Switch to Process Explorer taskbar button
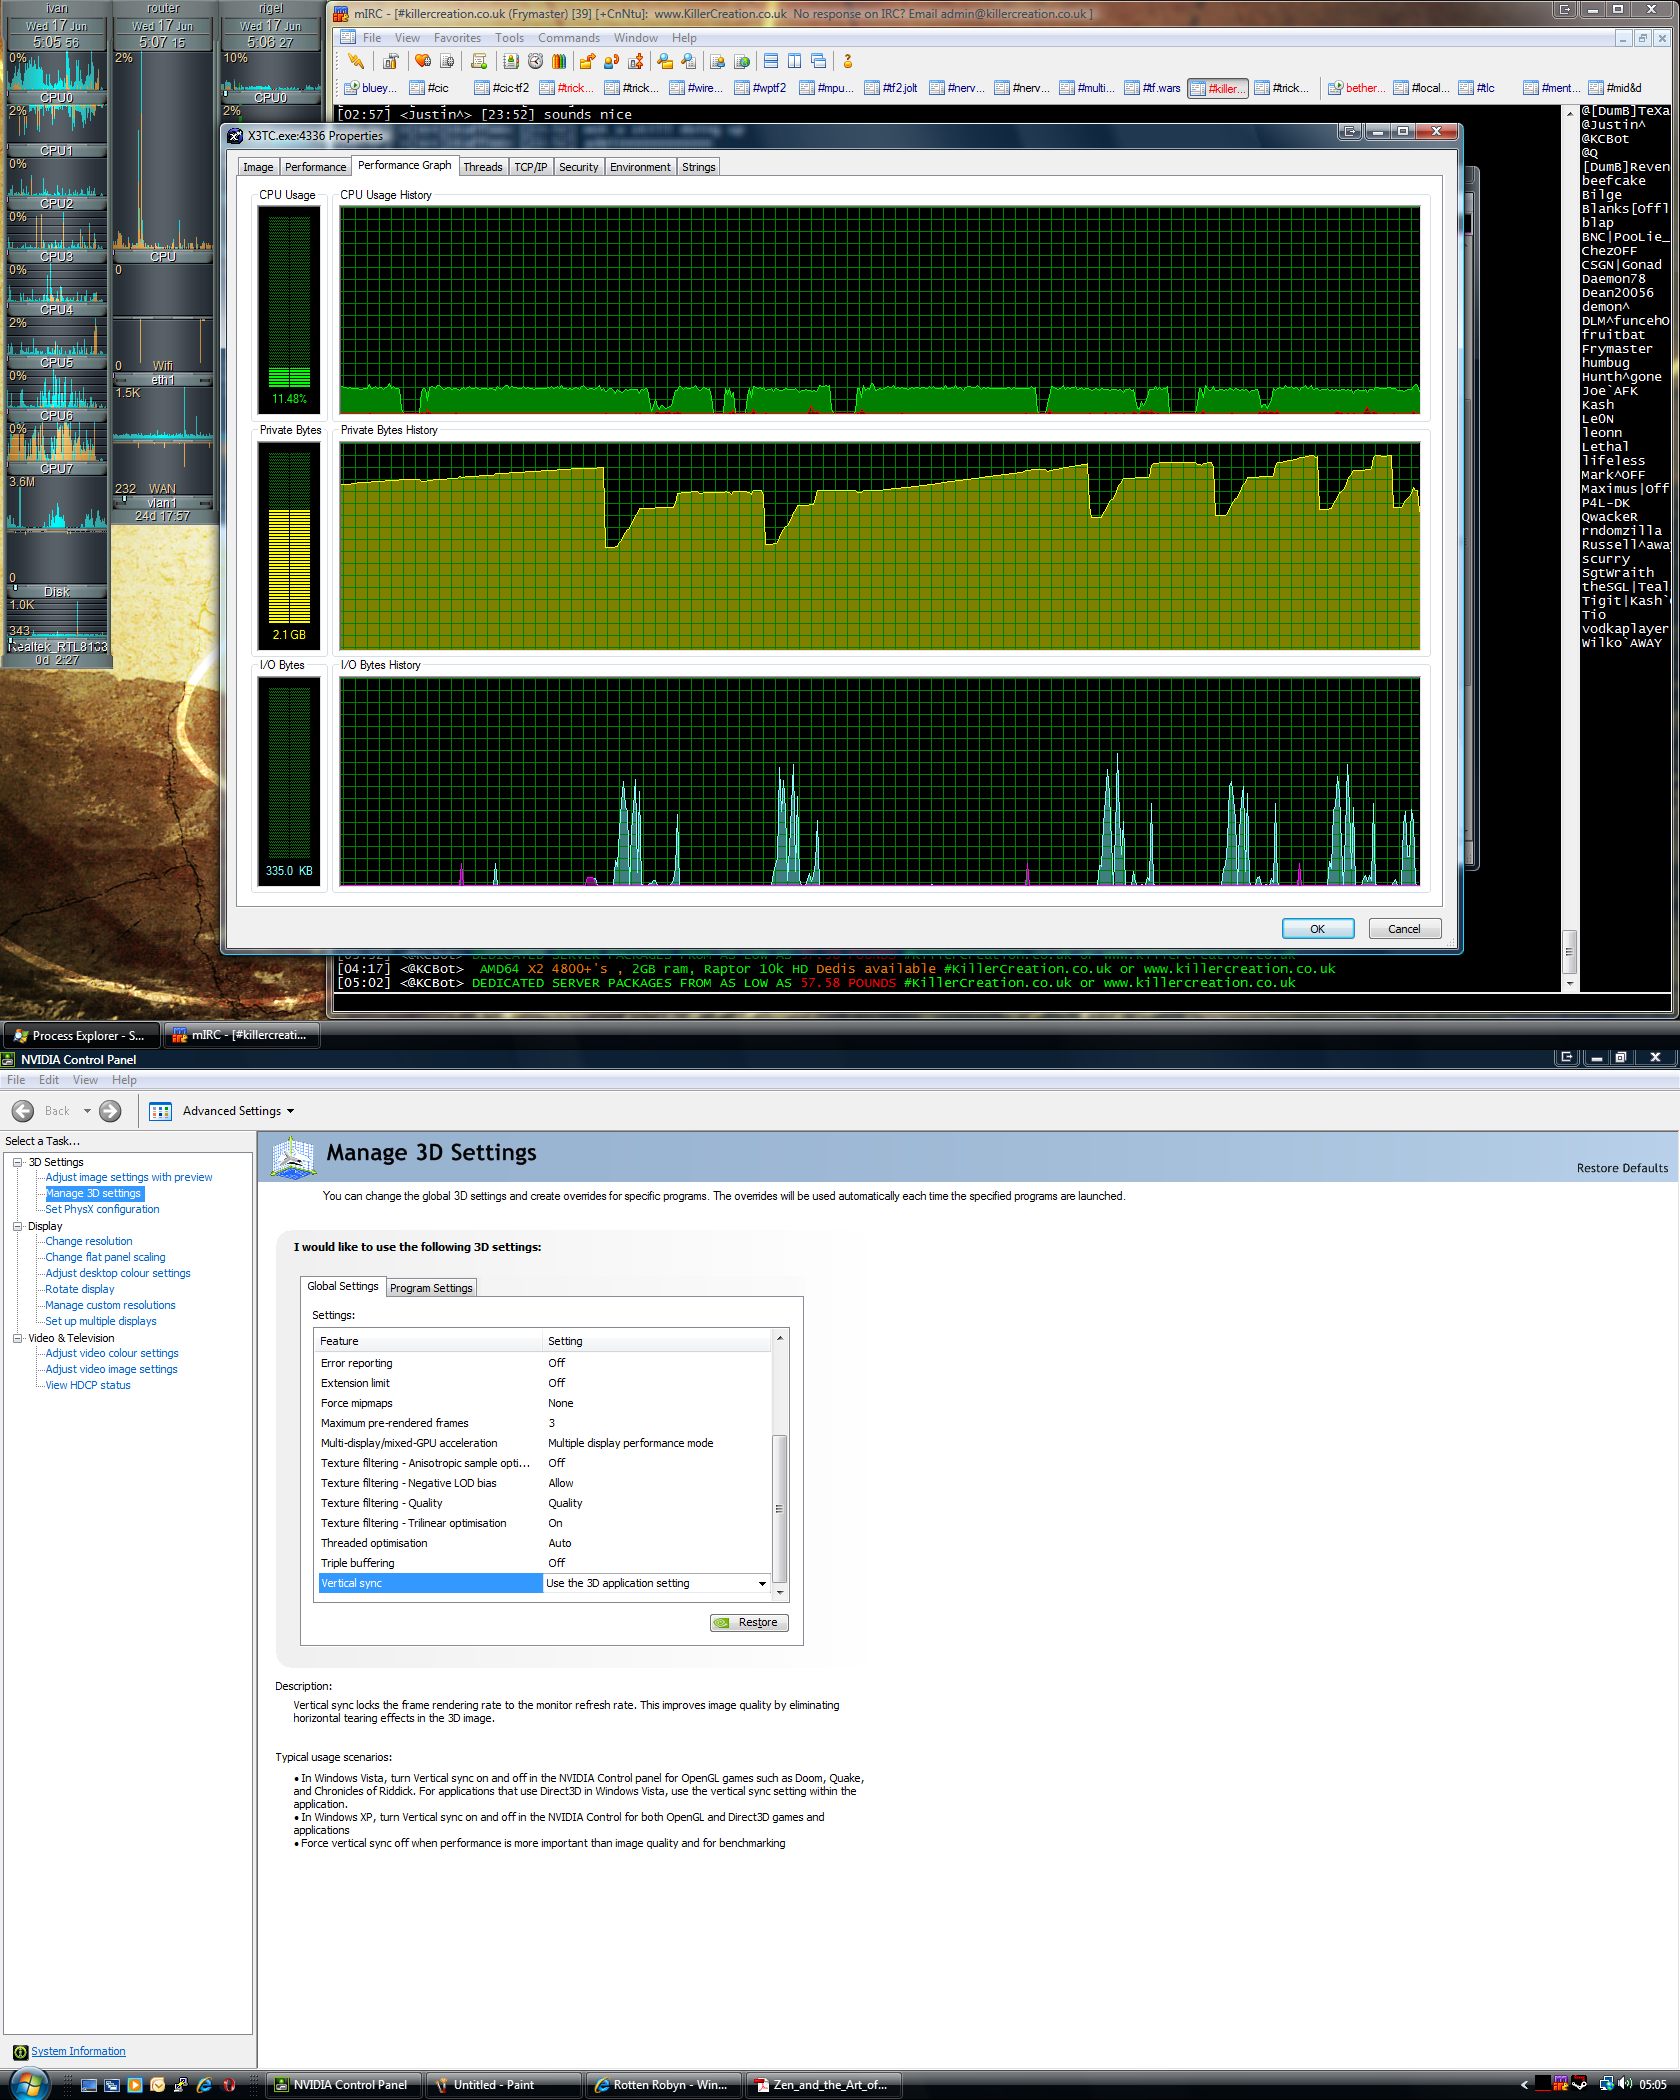This screenshot has height=2100, width=1680. [81, 1035]
